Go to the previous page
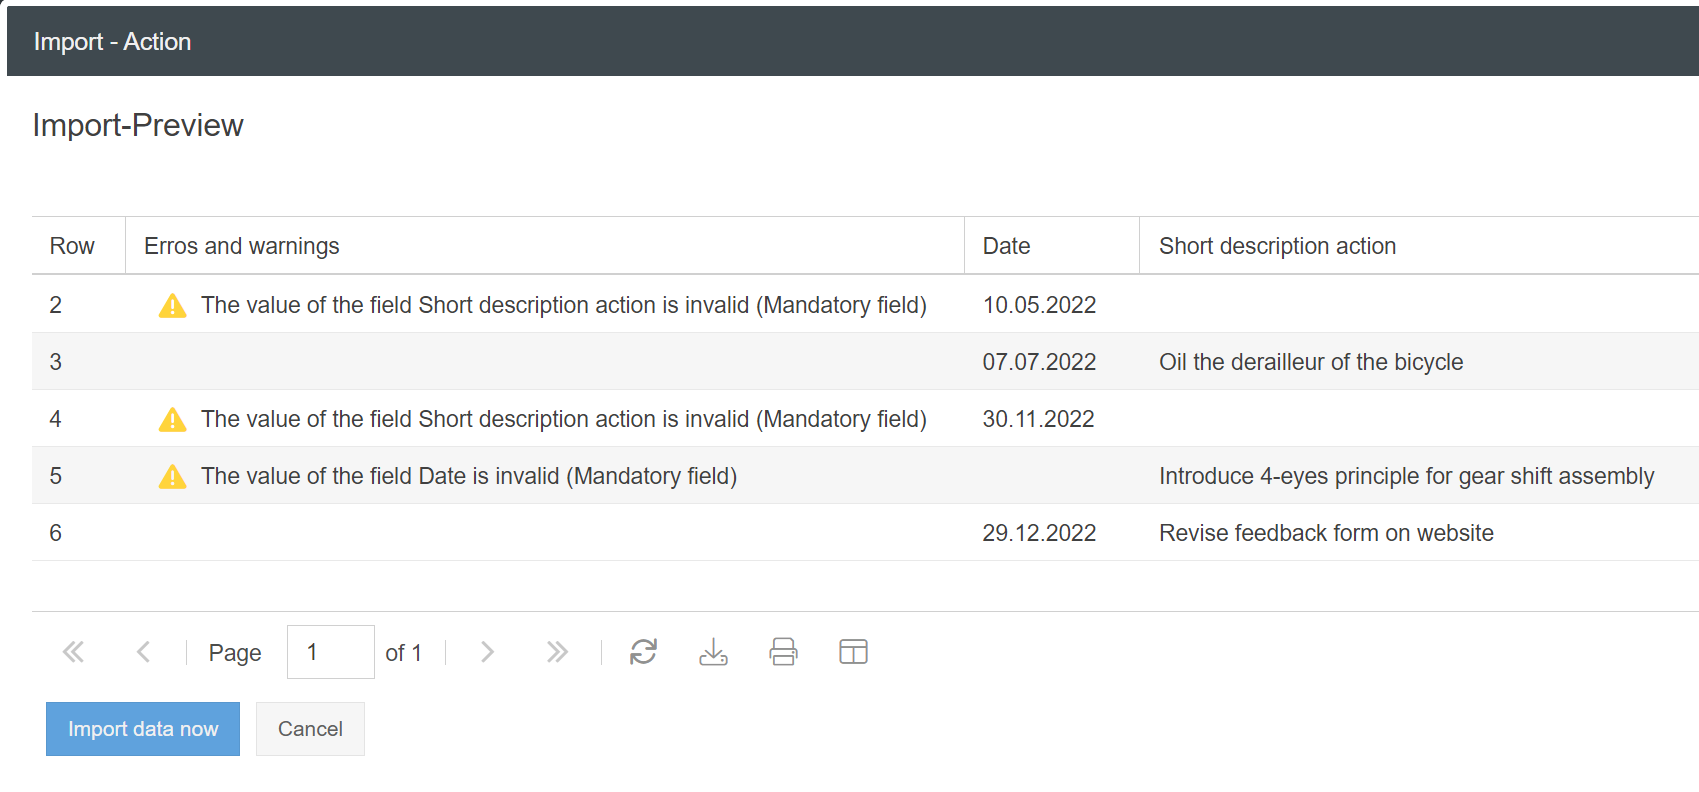1699x792 pixels. (143, 652)
